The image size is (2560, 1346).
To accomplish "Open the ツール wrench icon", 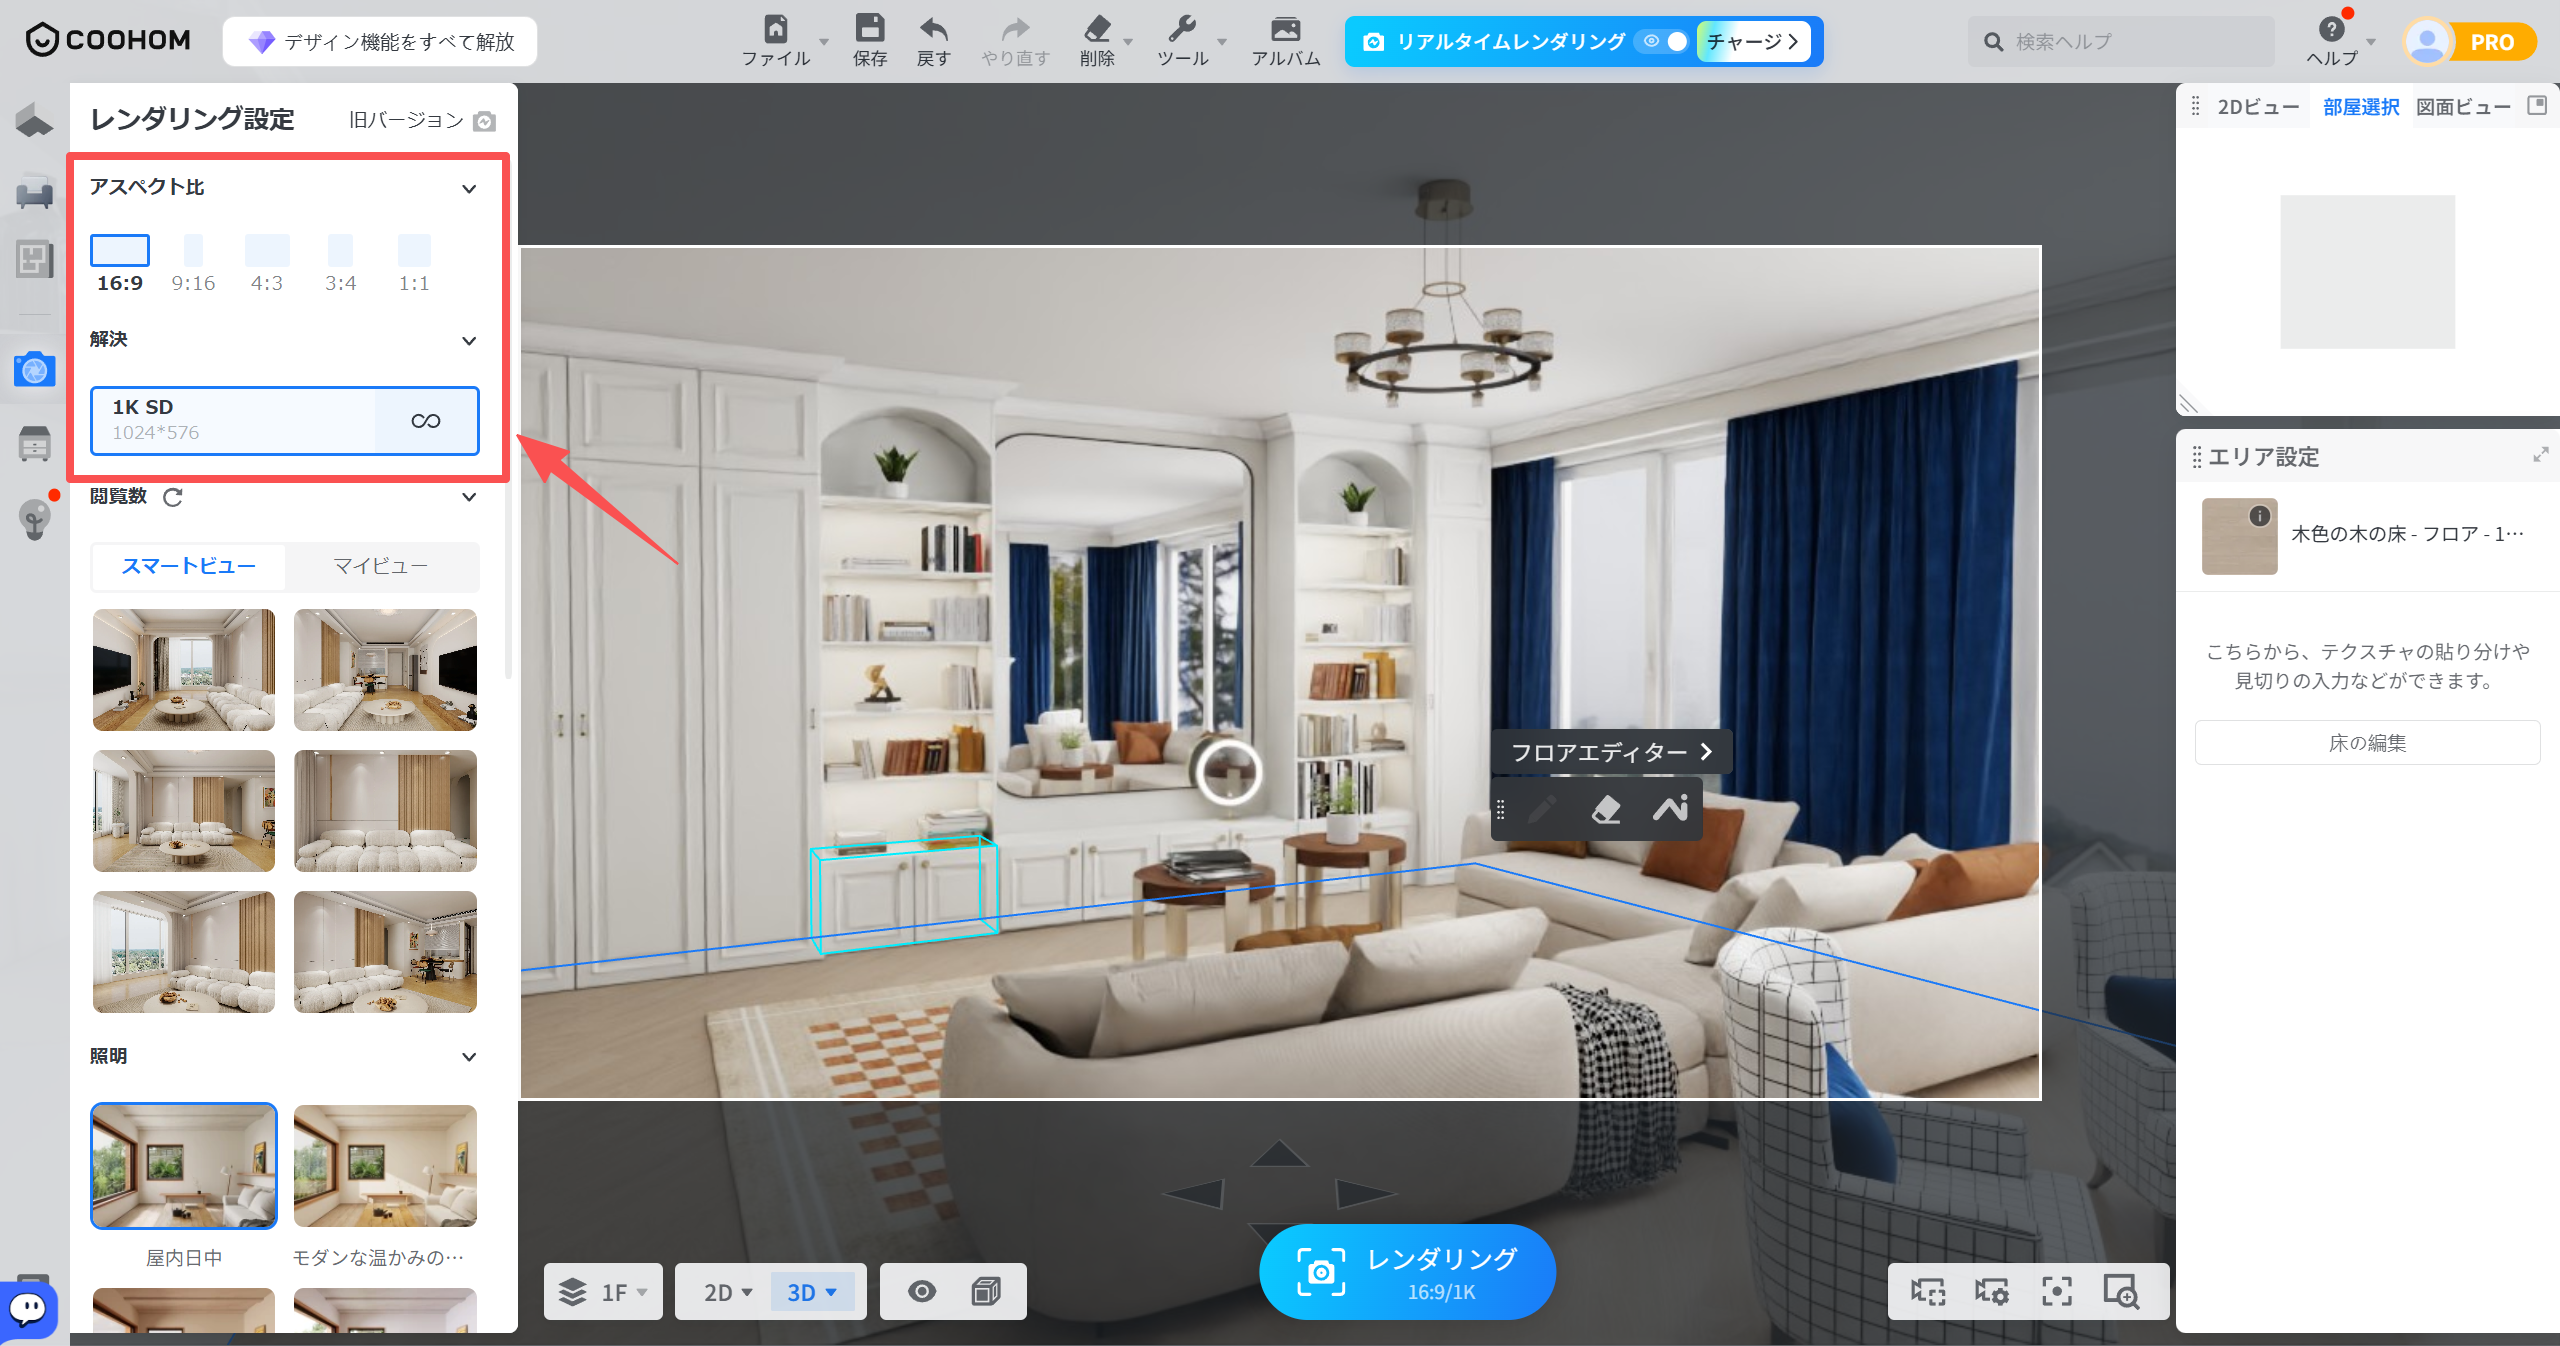I will pyautogui.click(x=1182, y=28).
